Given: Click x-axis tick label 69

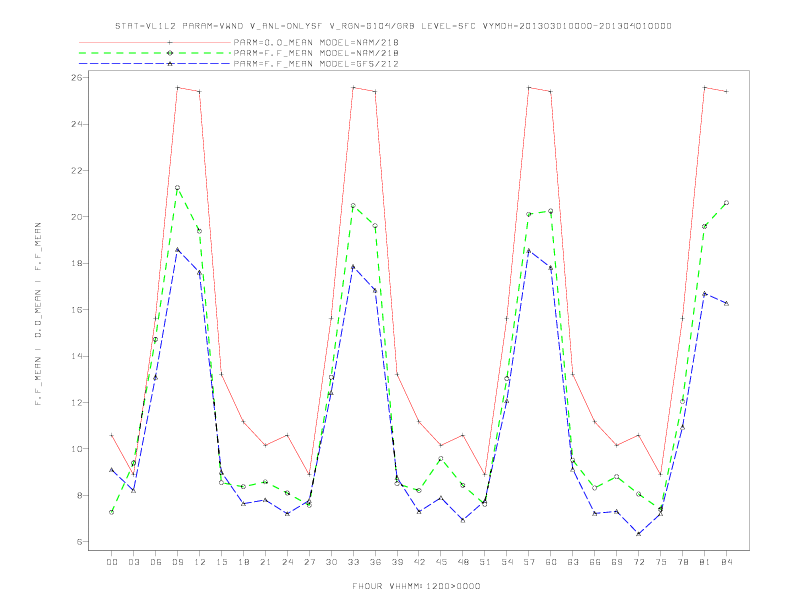Looking at the screenshot, I should (617, 562).
